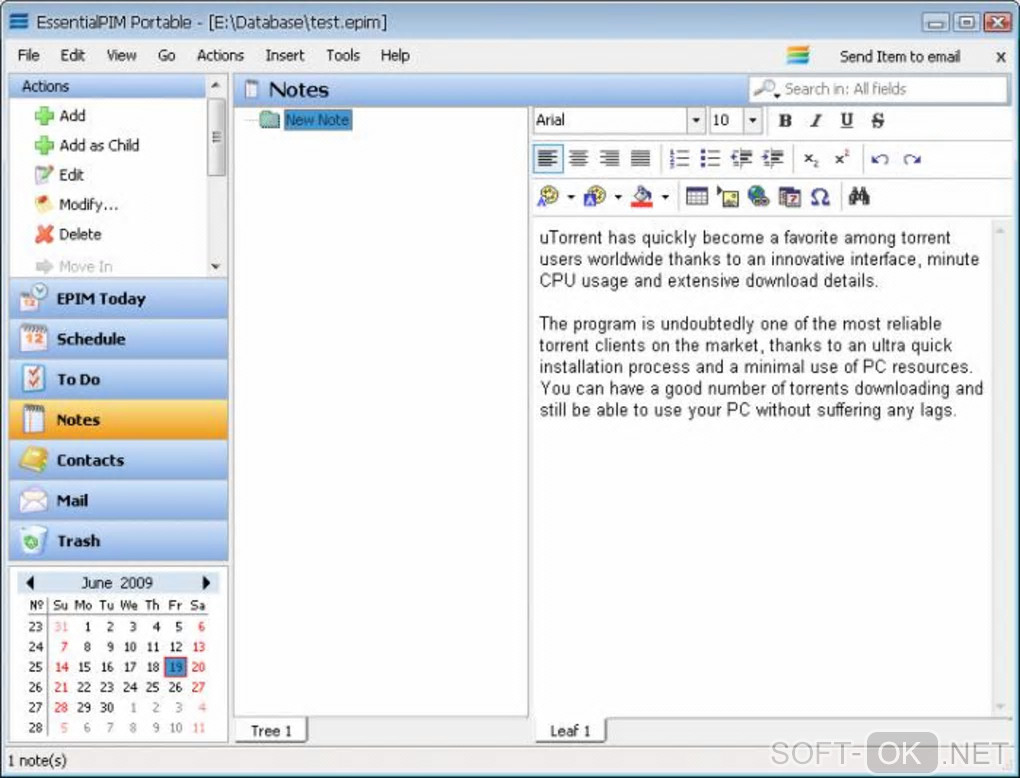Toggle underline formatting
Screen dimensions: 1020x778
pyautogui.click(x=846, y=120)
